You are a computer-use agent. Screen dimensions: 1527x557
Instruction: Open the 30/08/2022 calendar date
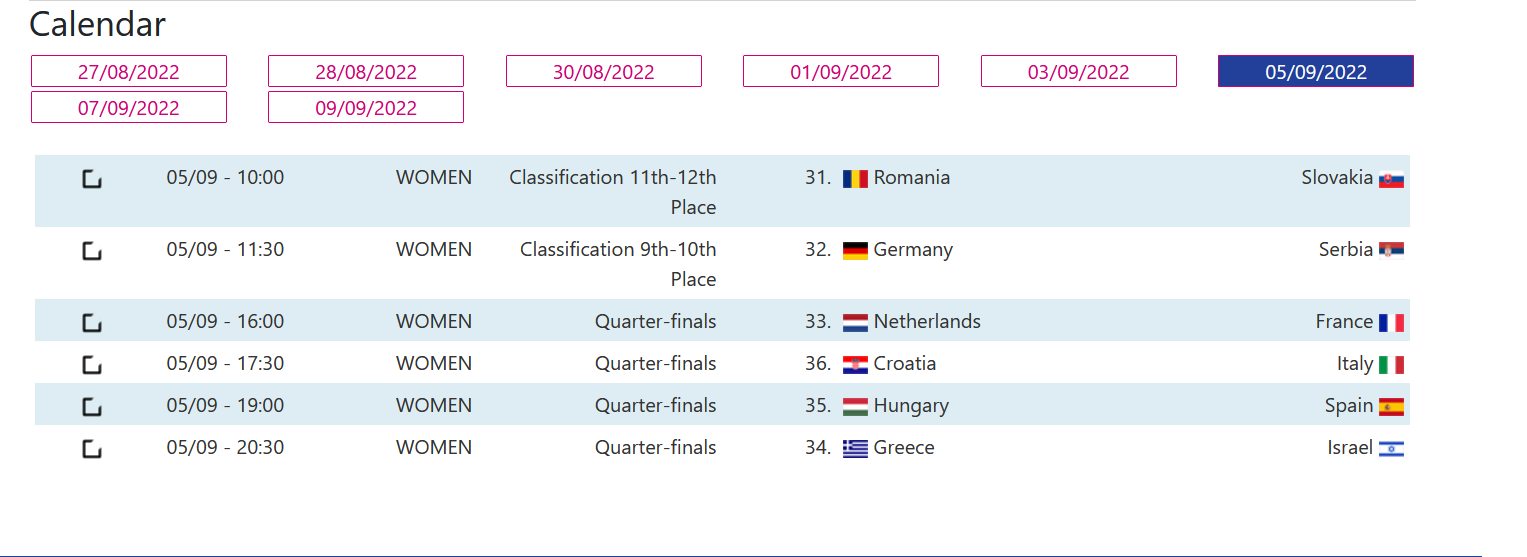(x=604, y=72)
